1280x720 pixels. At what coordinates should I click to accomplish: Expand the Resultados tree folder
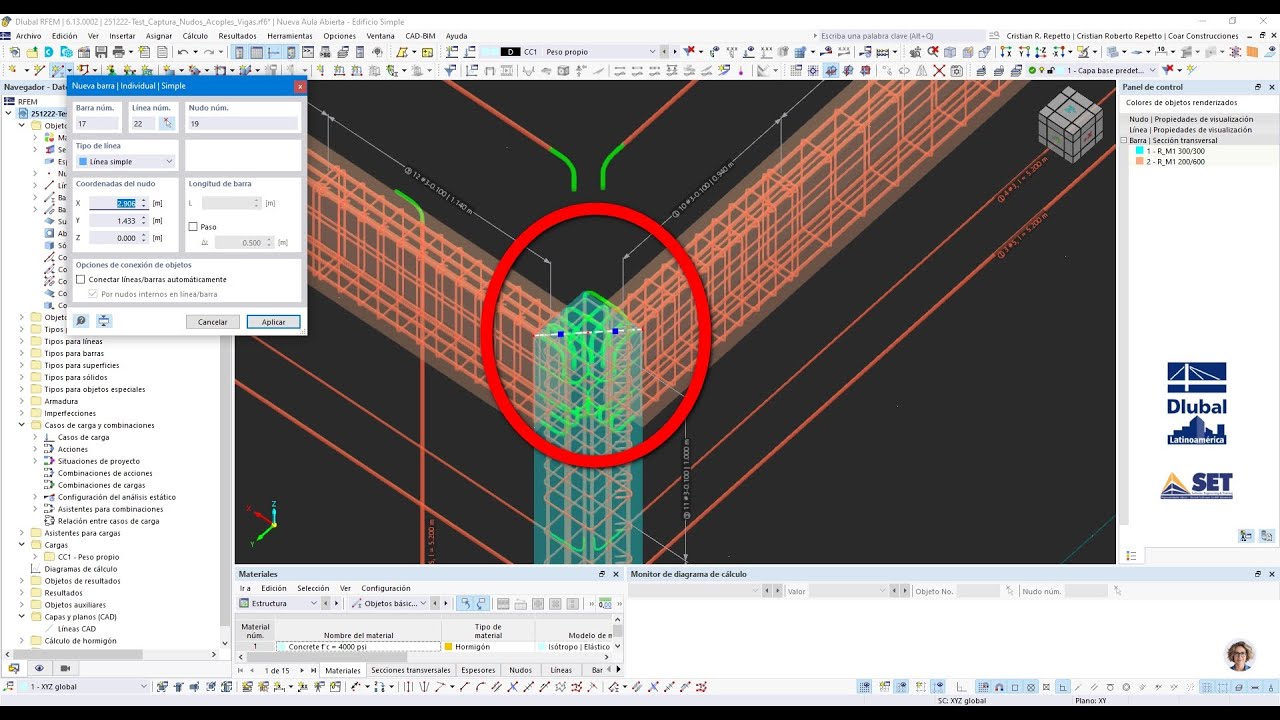coord(22,593)
